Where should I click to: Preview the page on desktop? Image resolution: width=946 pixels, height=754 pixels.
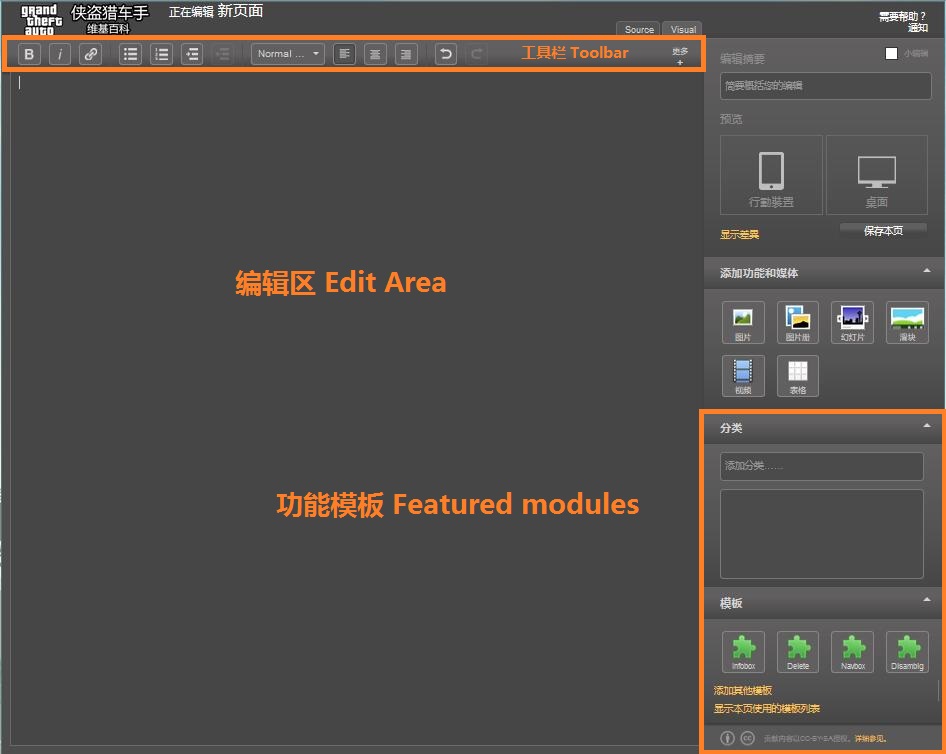[x=877, y=175]
